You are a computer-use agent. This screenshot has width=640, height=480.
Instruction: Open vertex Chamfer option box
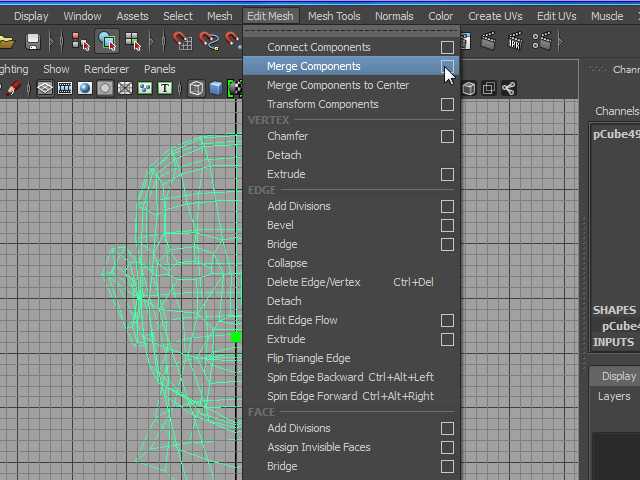[447, 136]
